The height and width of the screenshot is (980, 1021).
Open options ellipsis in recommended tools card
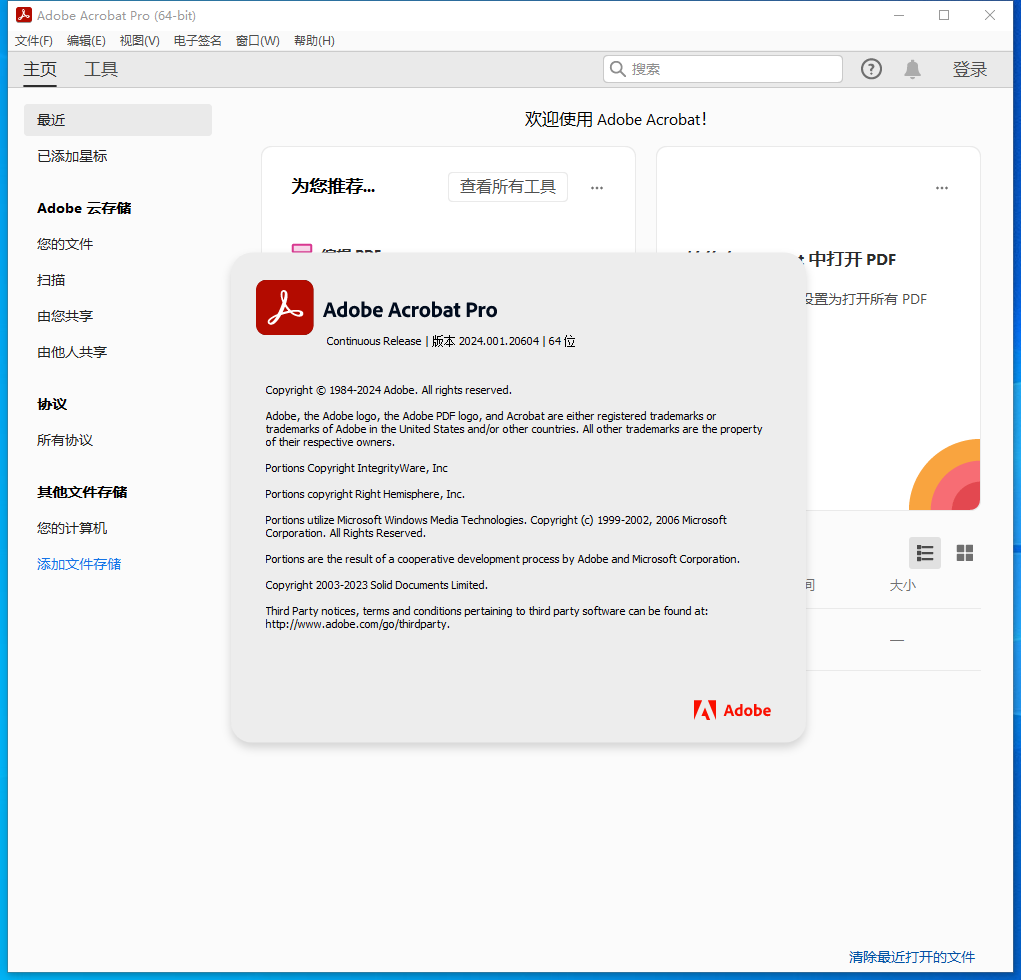pyautogui.click(x=596, y=188)
